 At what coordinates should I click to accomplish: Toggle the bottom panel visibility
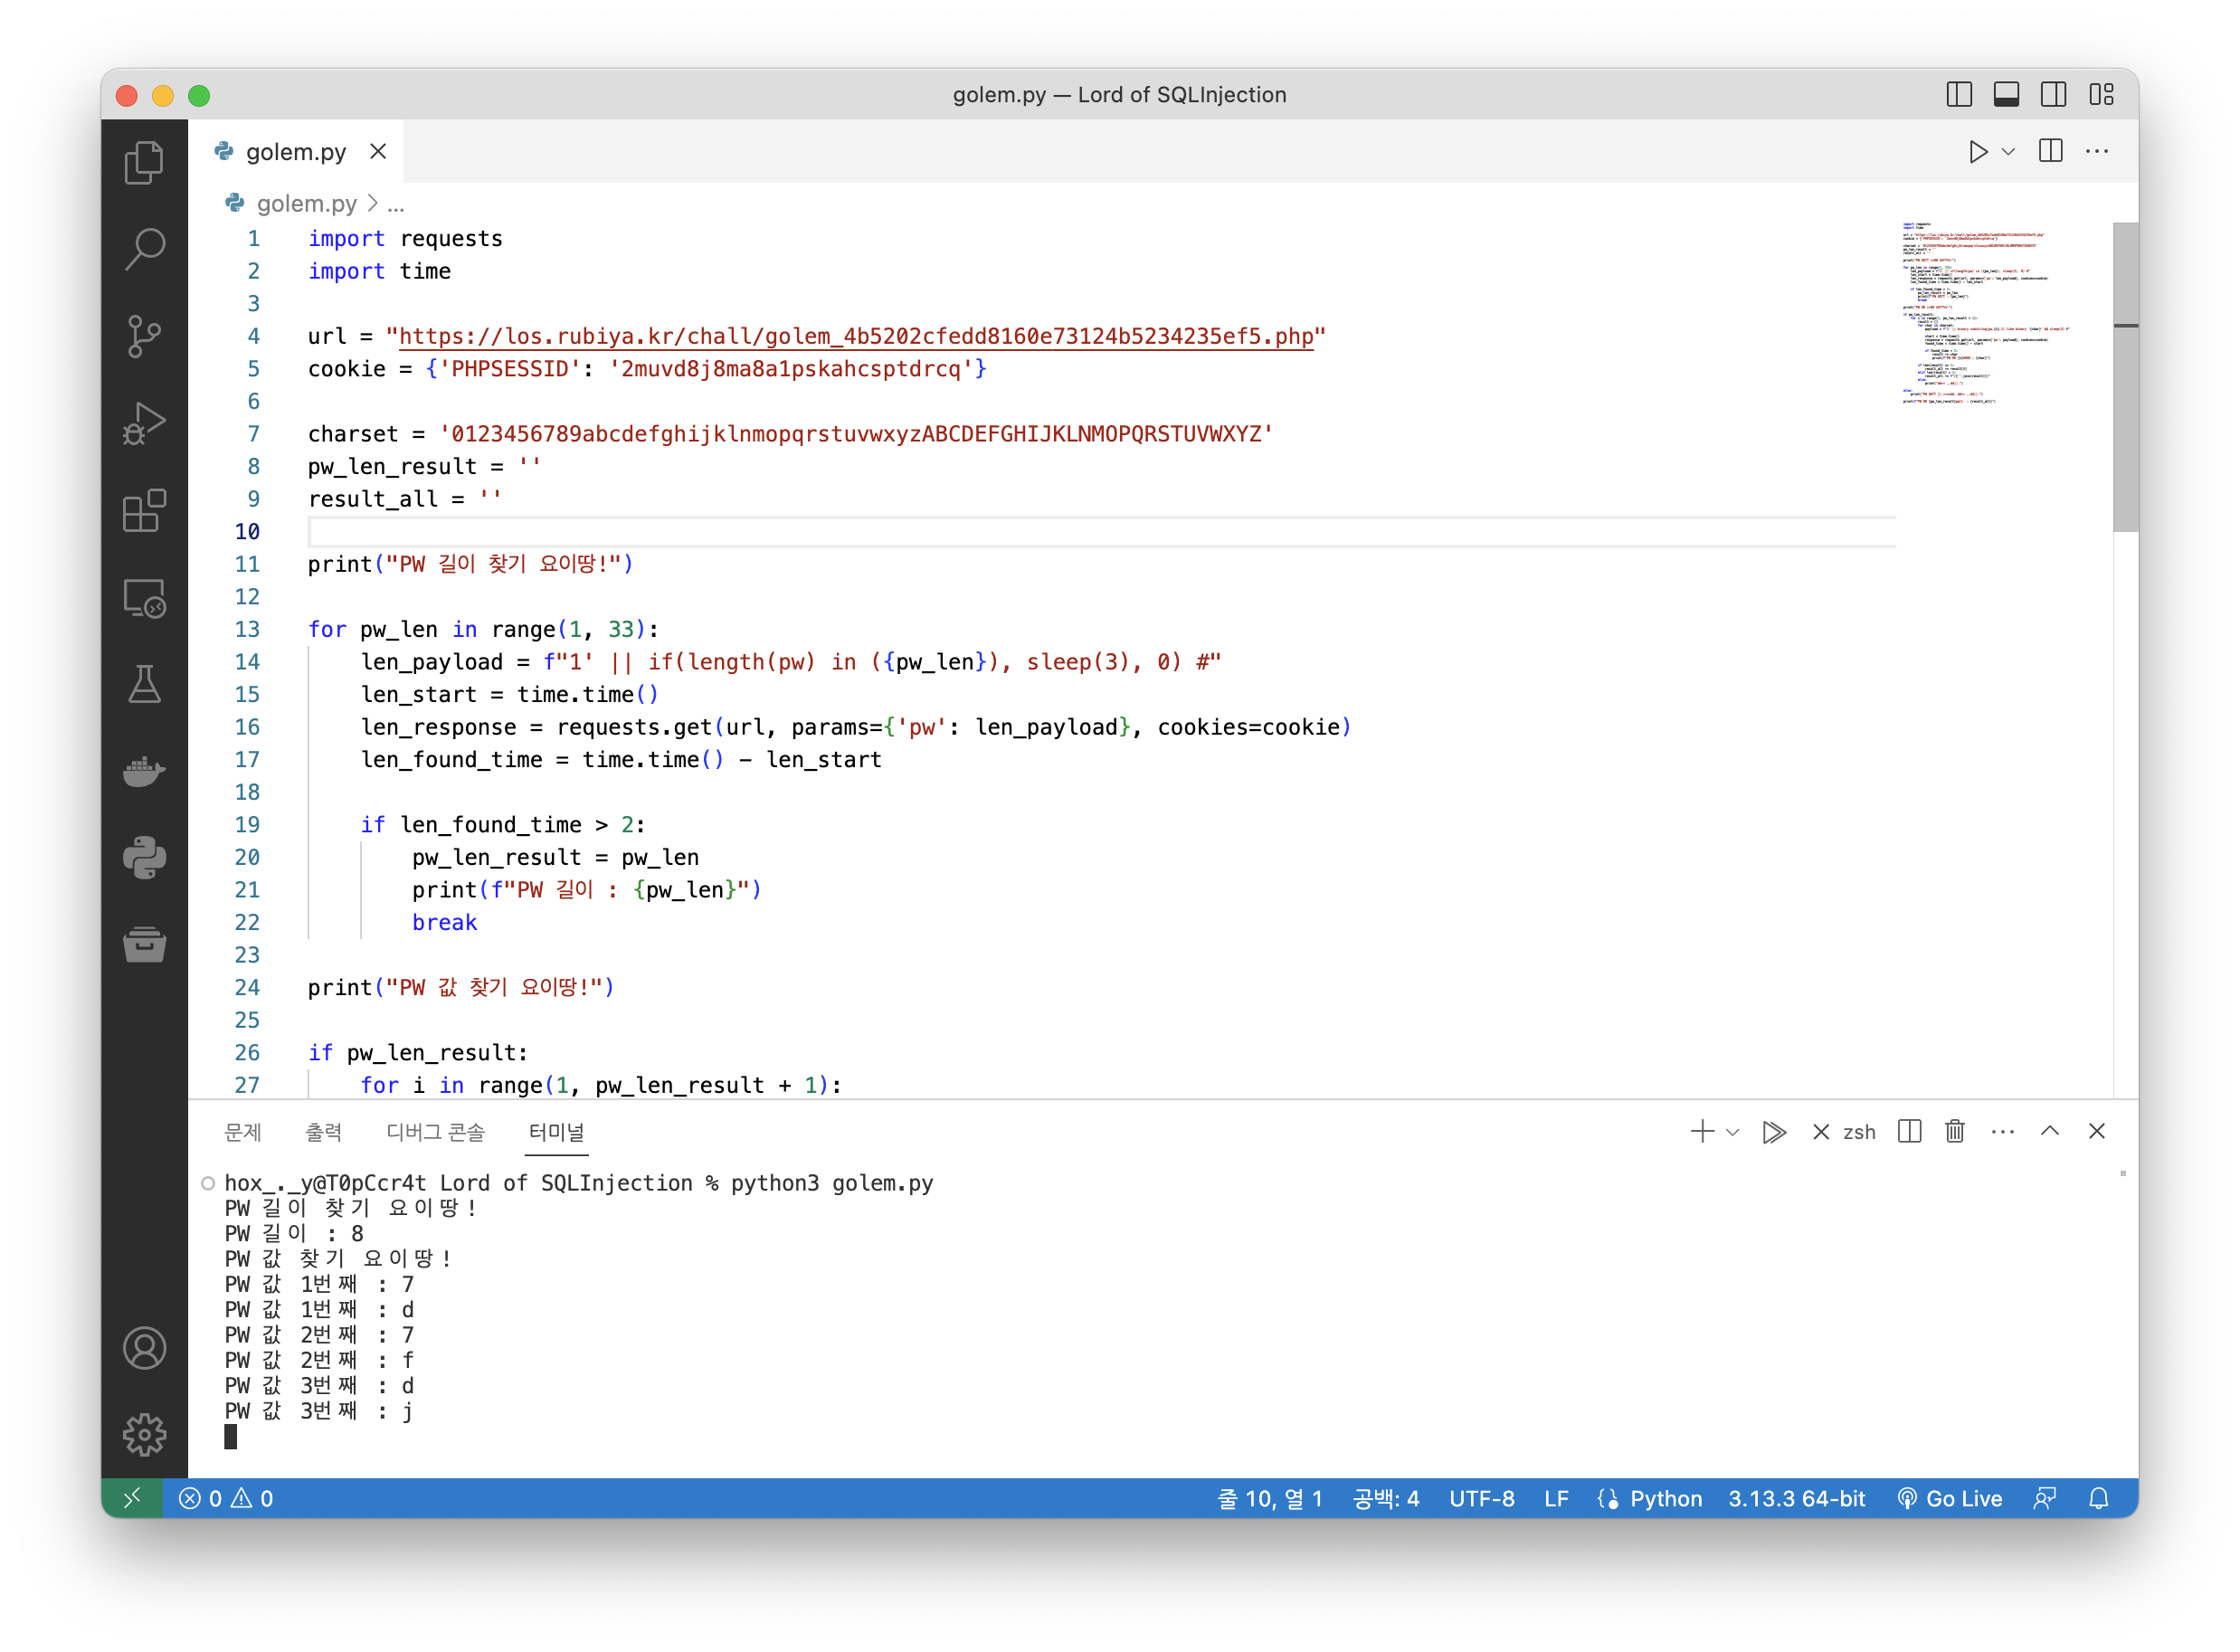click(x=2006, y=95)
